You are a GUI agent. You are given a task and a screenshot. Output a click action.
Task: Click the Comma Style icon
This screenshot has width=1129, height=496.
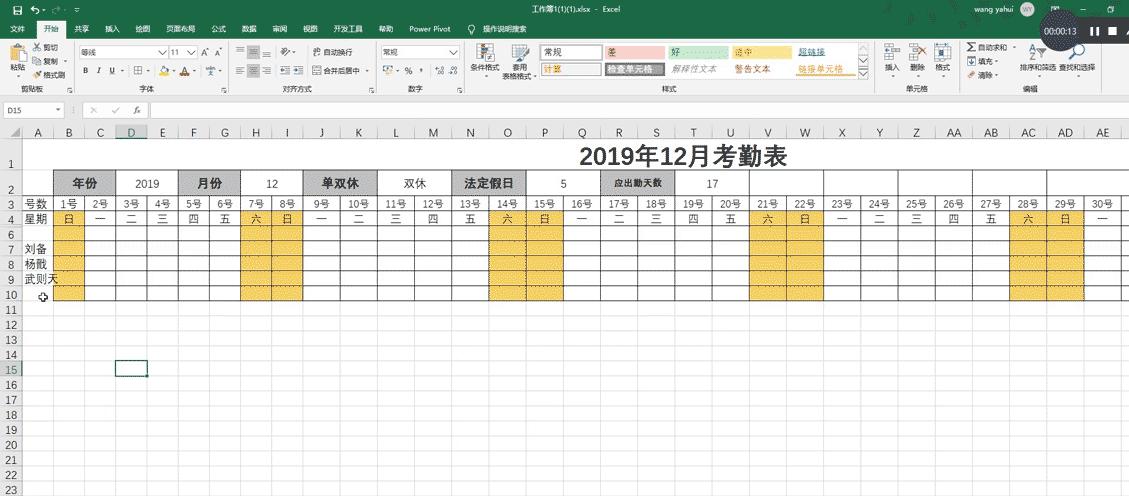420,71
